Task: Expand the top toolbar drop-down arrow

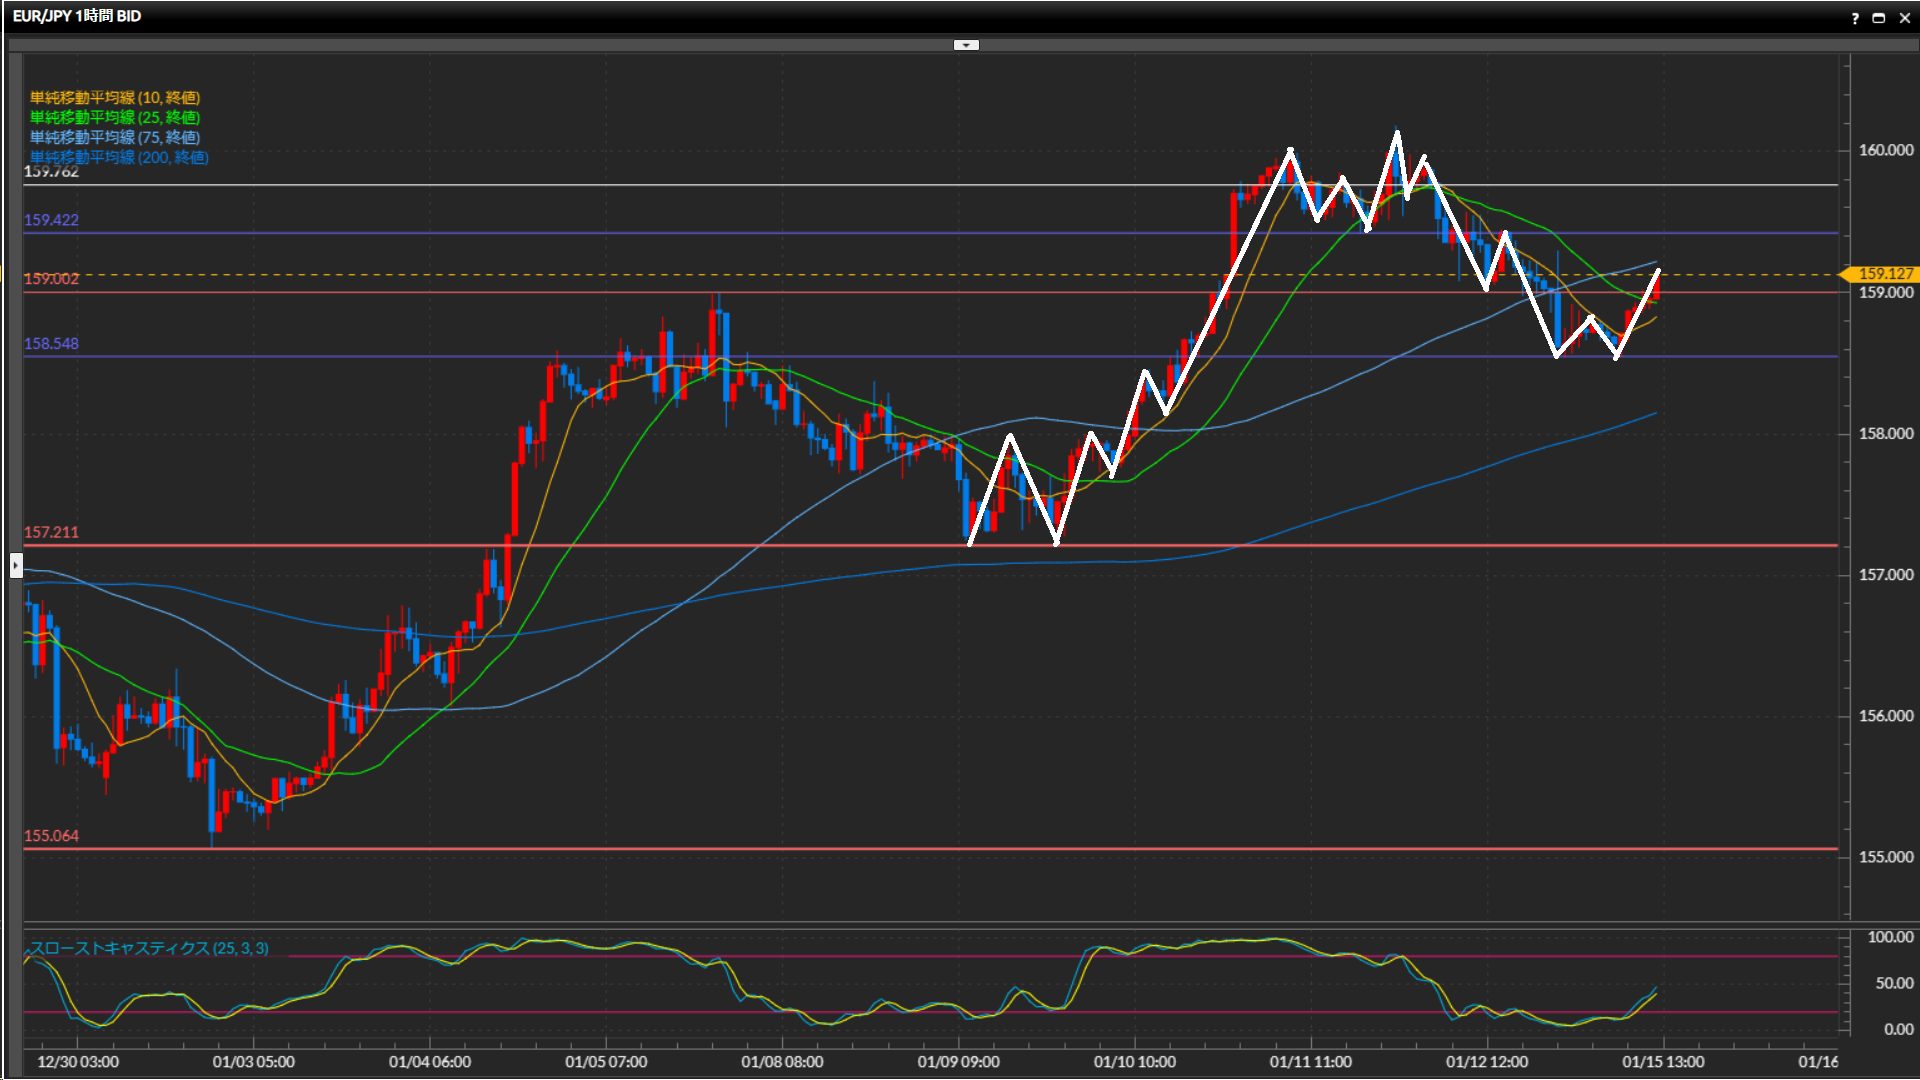Action: click(966, 45)
